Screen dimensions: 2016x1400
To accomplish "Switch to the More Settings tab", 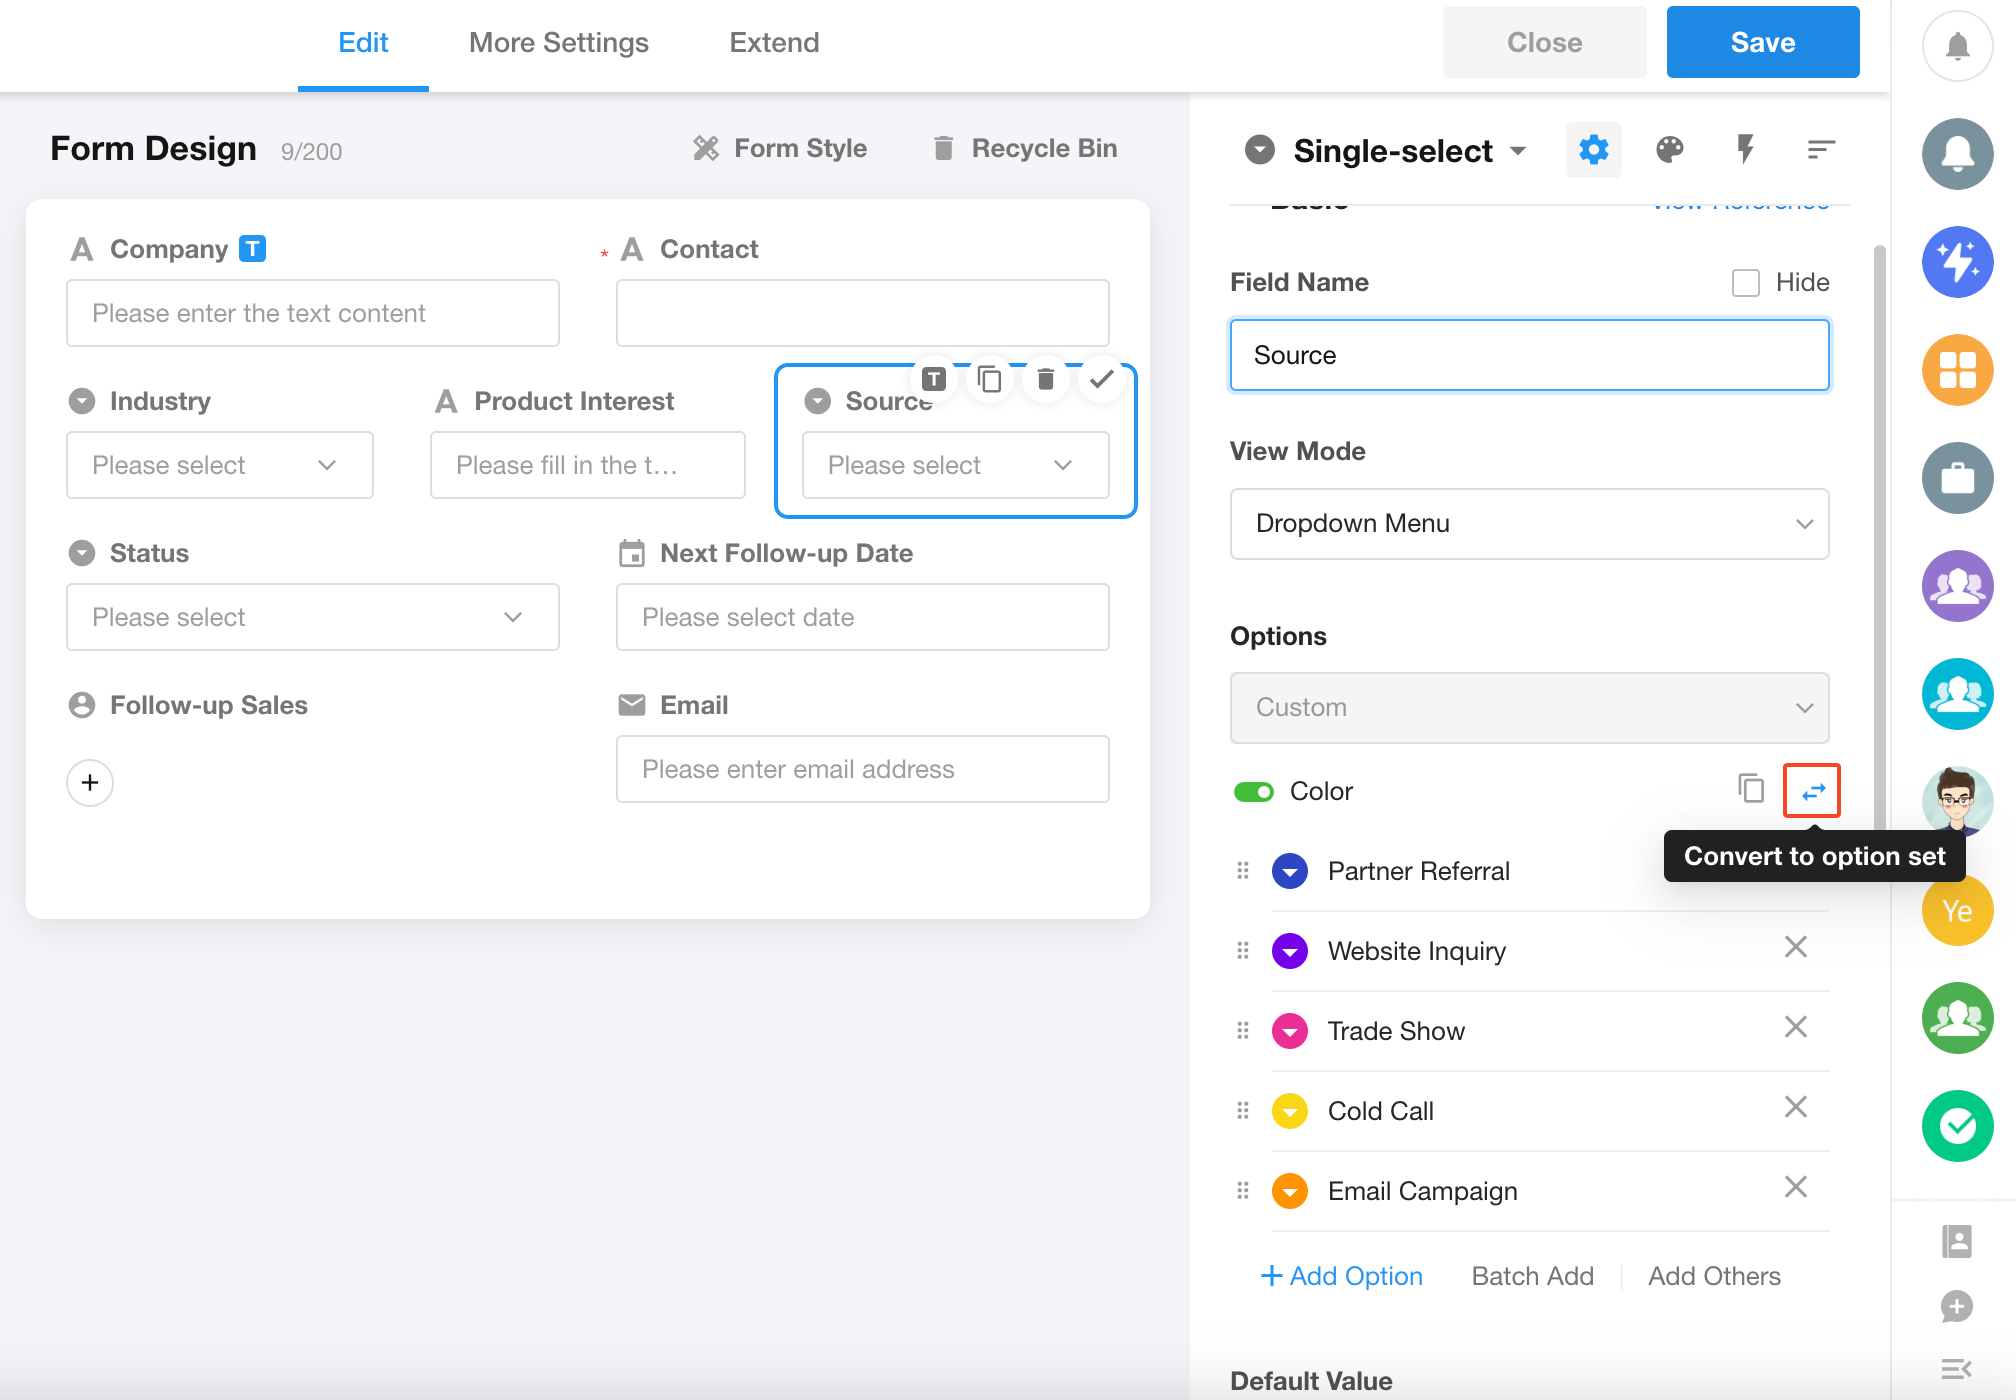I will point(558,43).
